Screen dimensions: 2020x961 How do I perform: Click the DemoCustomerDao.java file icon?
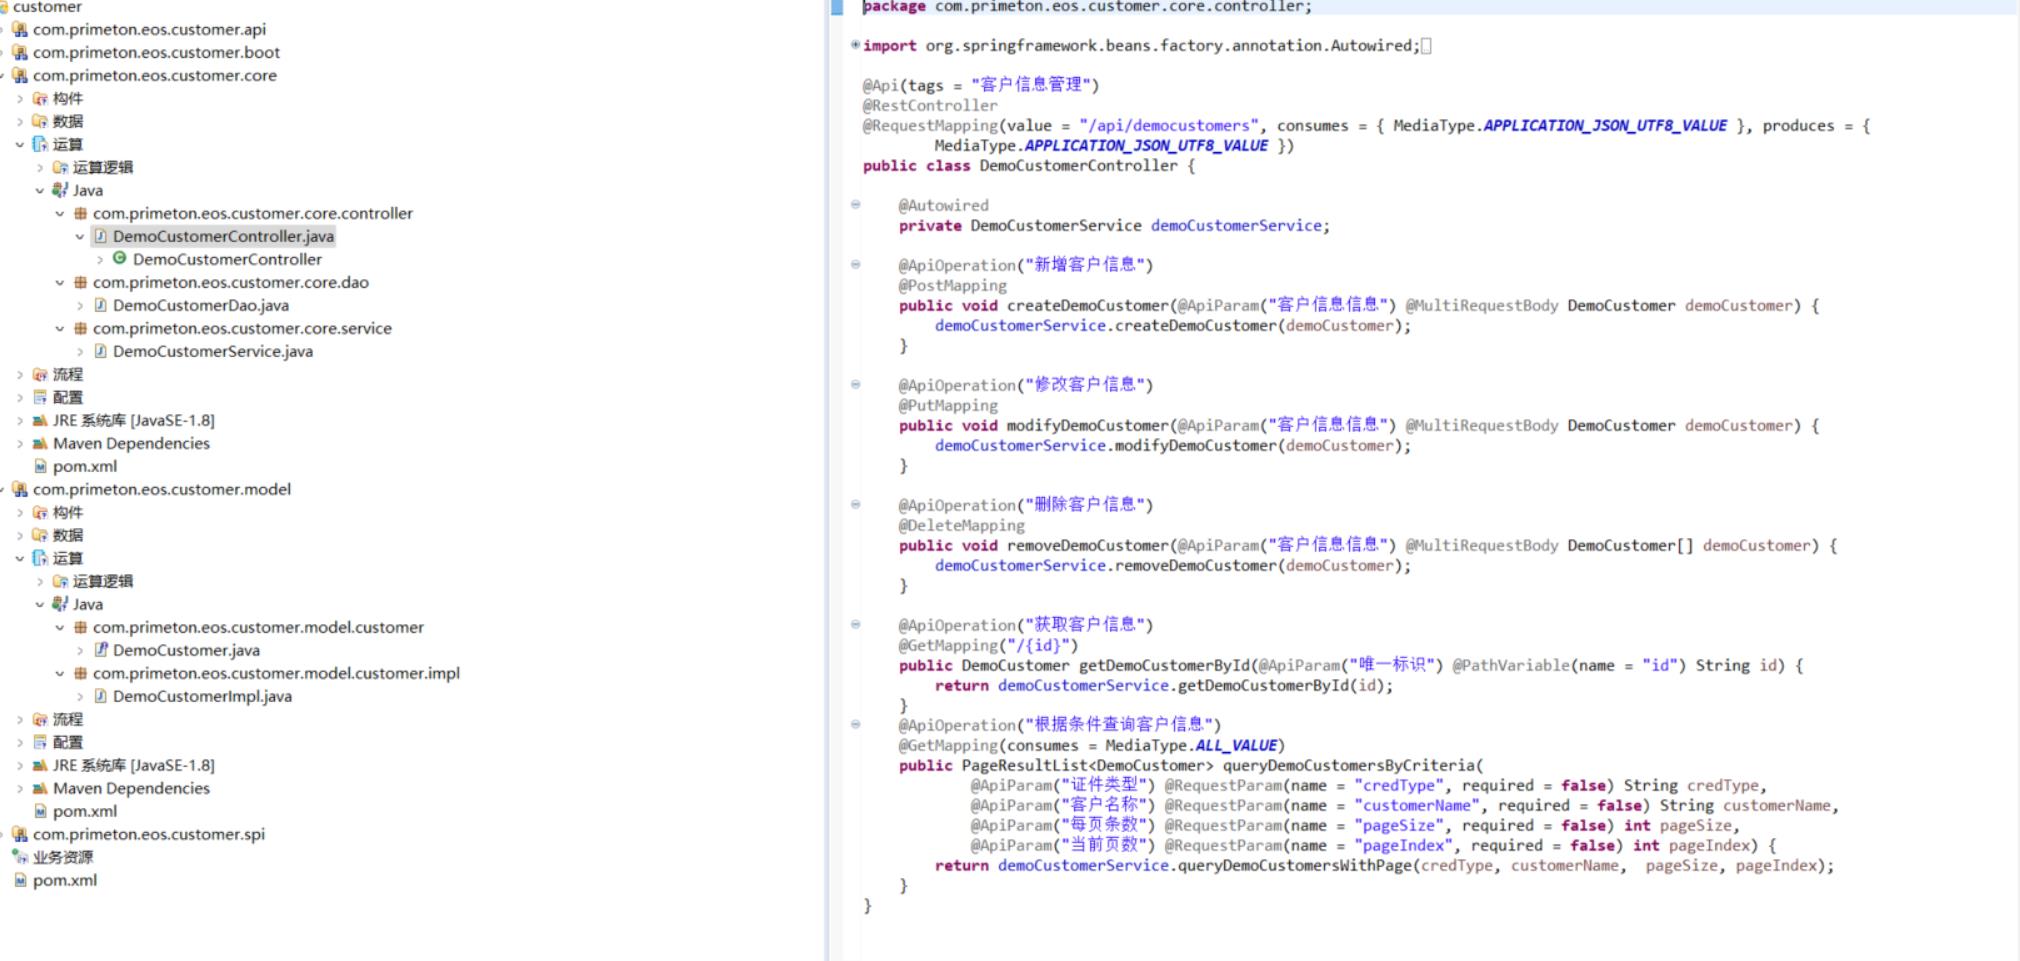100,305
